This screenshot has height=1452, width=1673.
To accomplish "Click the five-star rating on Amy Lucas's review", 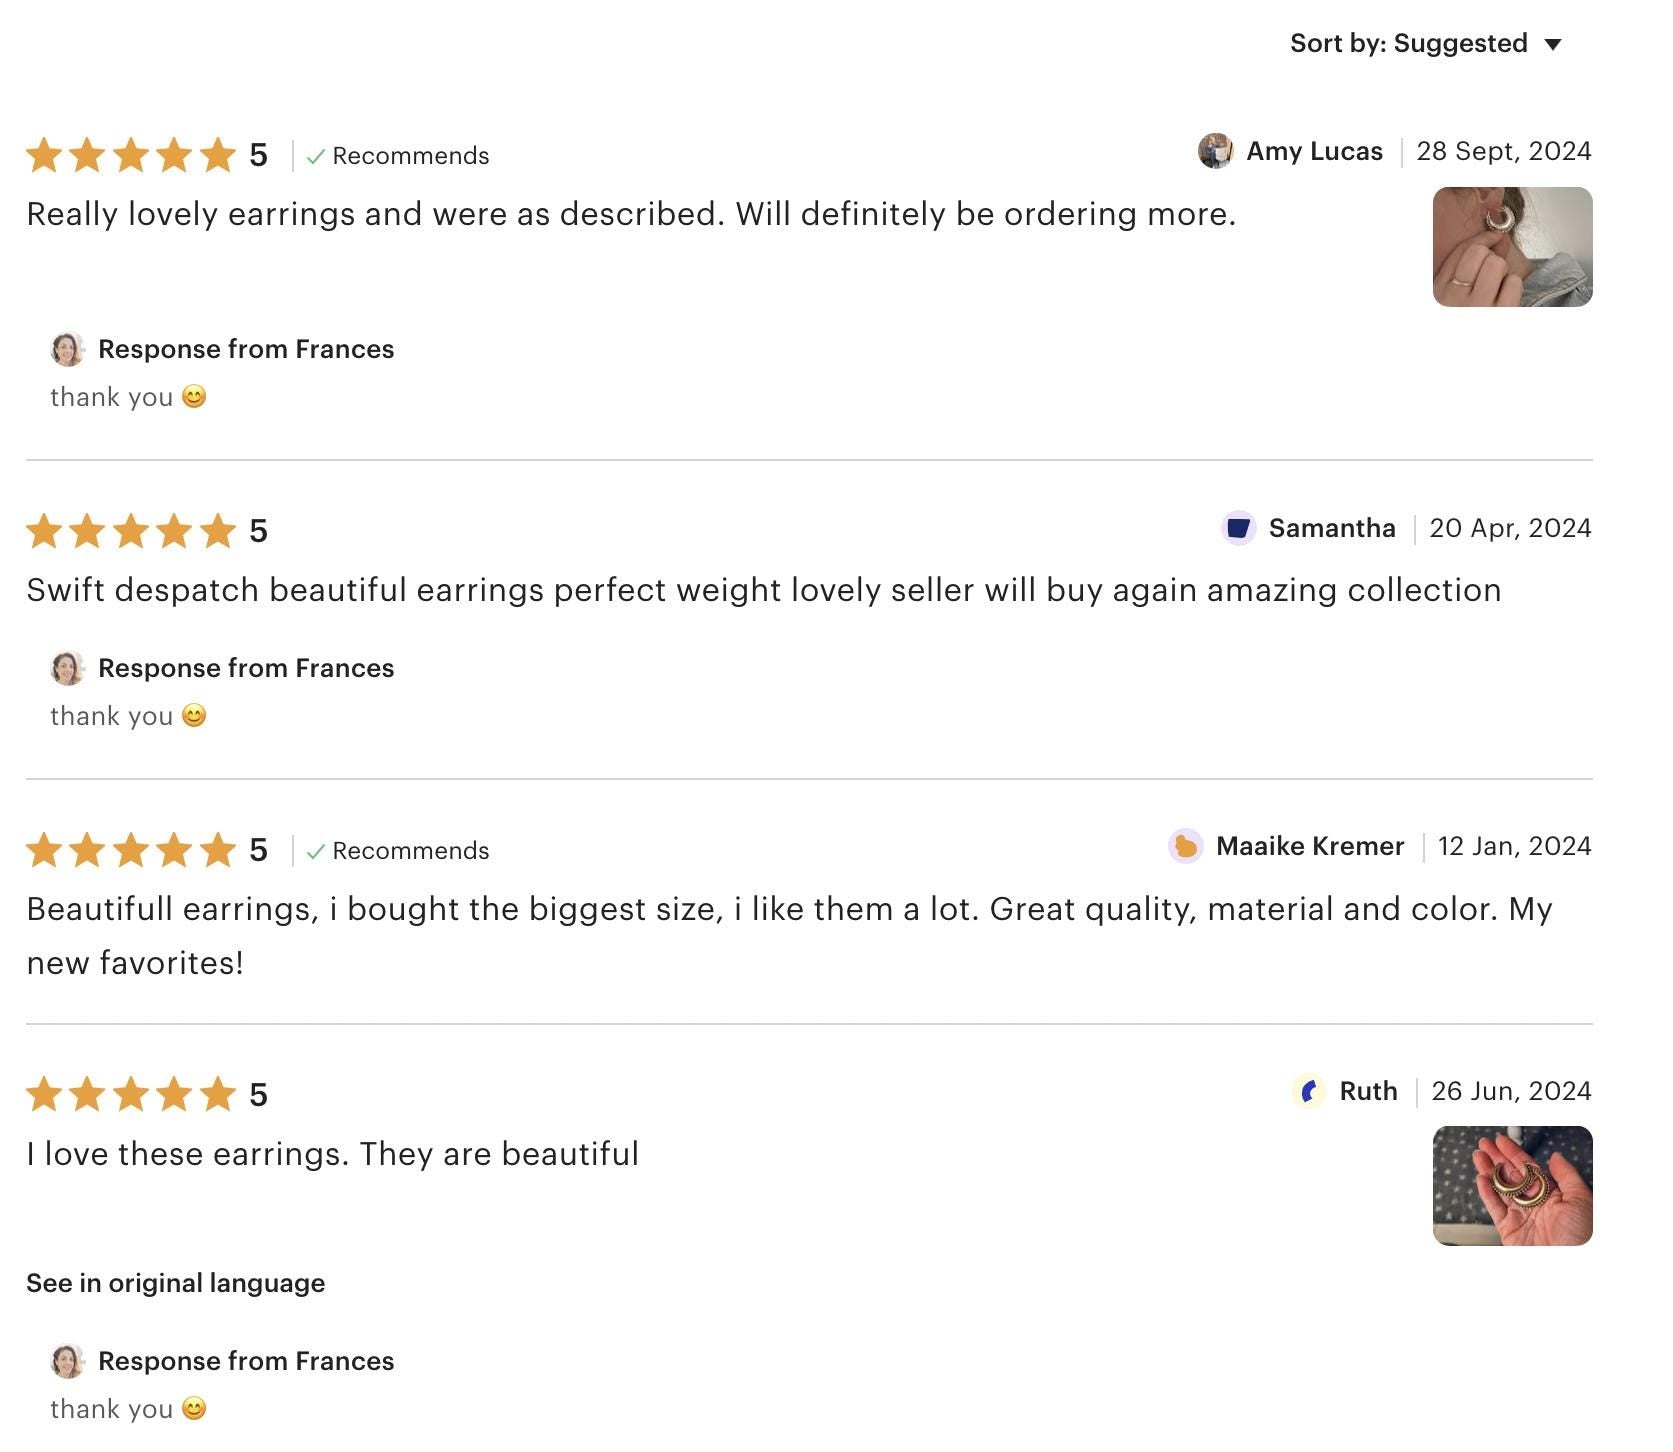I will click(x=131, y=156).
